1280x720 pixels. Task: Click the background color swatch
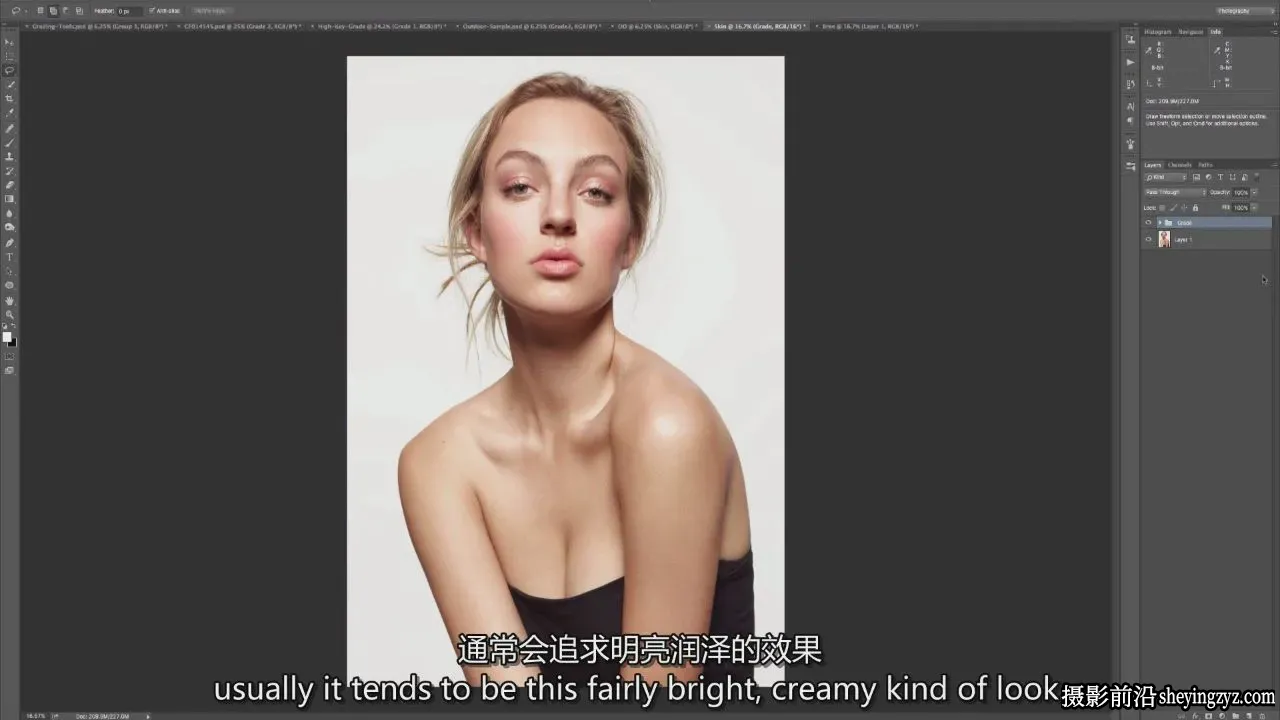coord(13,343)
